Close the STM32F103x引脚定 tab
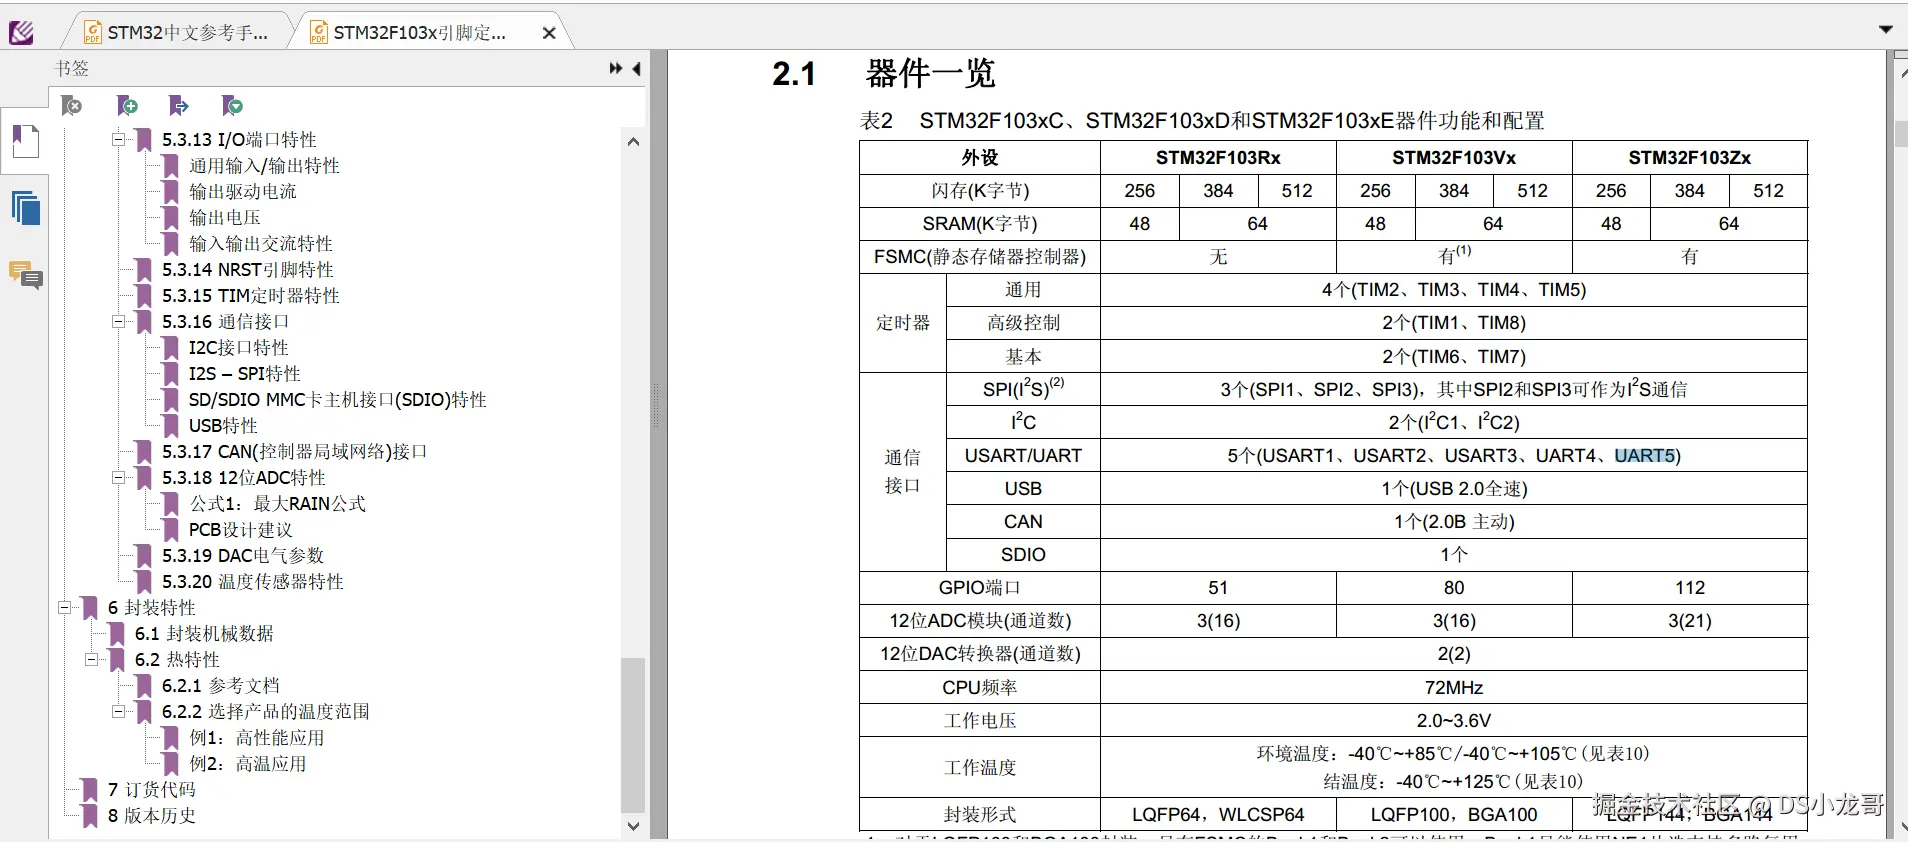 [x=549, y=33]
